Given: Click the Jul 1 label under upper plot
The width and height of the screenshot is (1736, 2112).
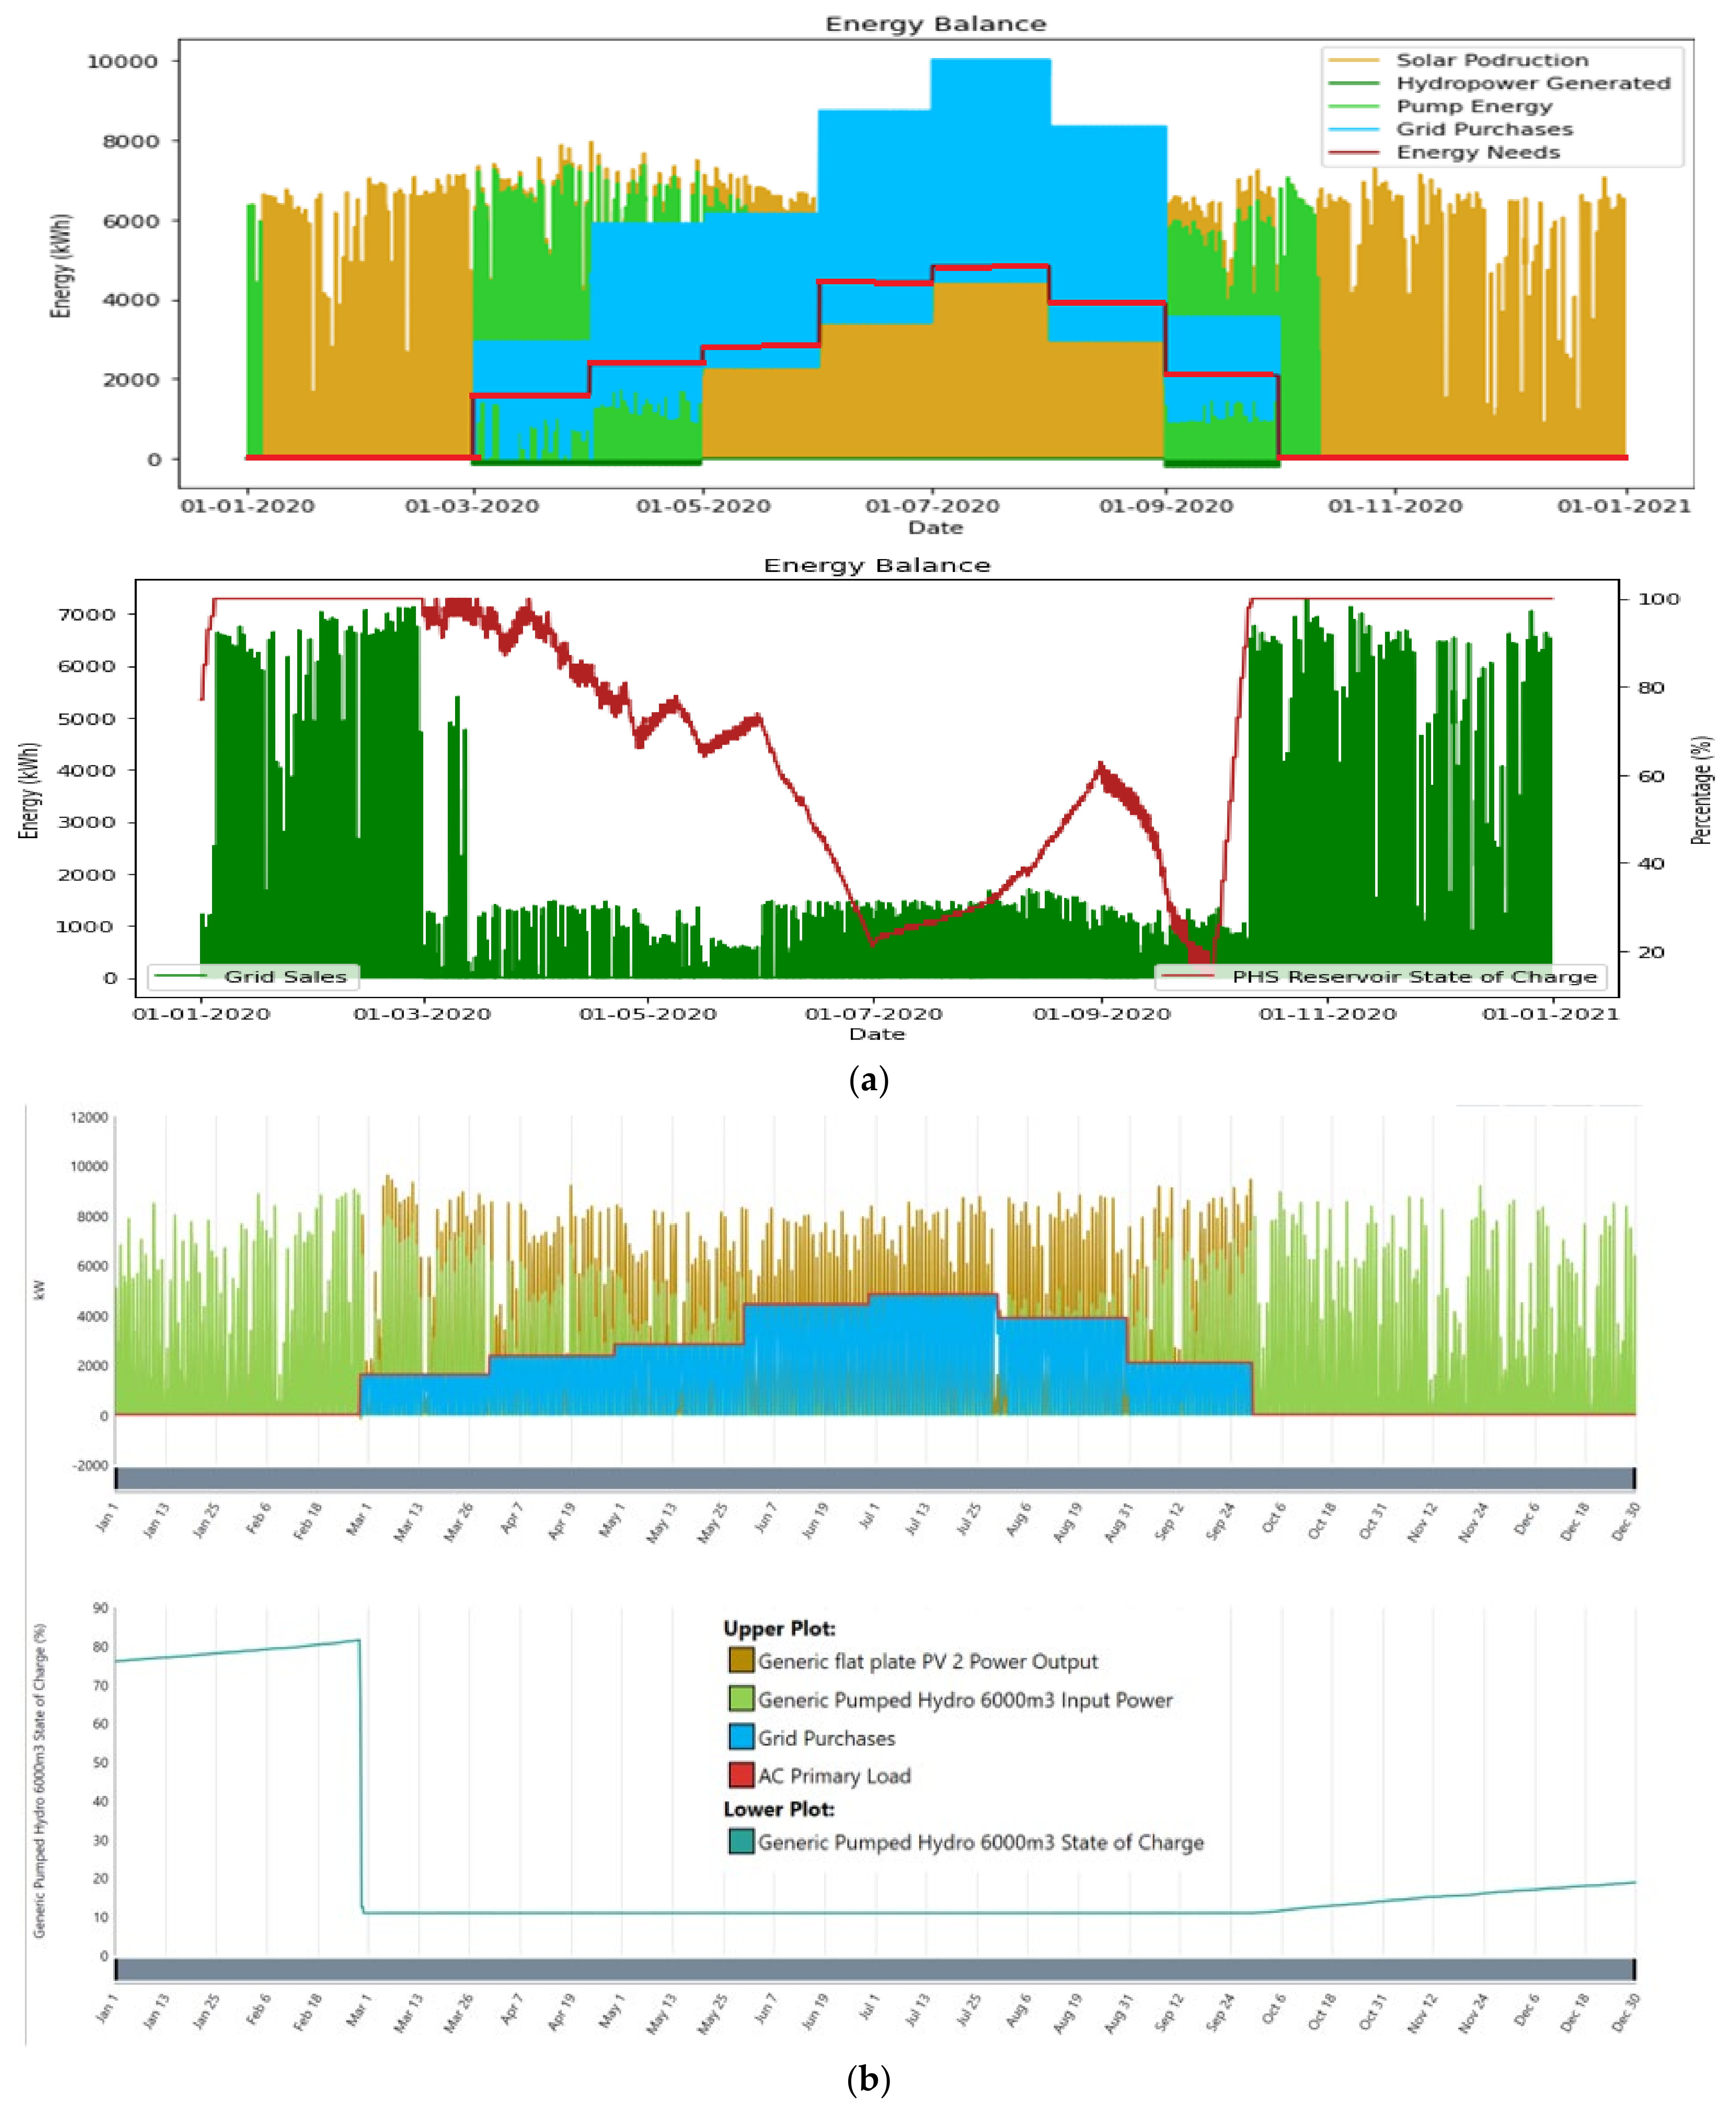Looking at the screenshot, I should (869, 1516).
